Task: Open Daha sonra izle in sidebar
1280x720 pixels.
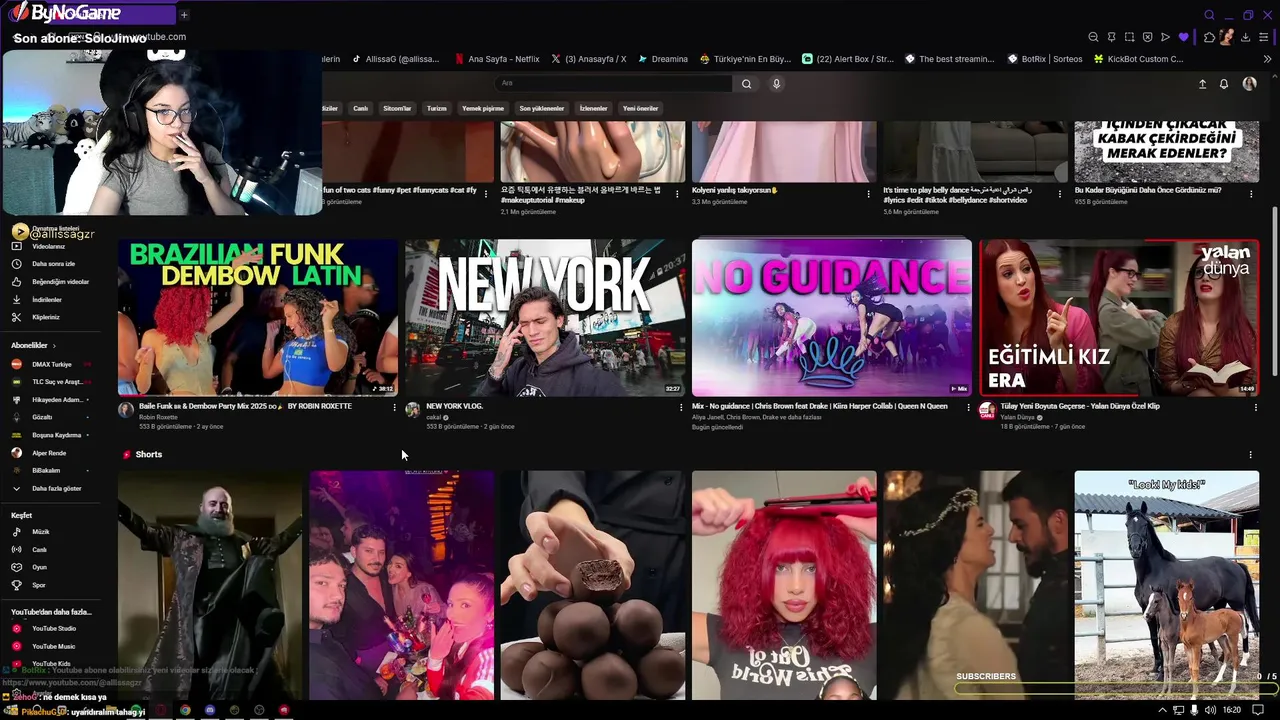Action: point(53,264)
